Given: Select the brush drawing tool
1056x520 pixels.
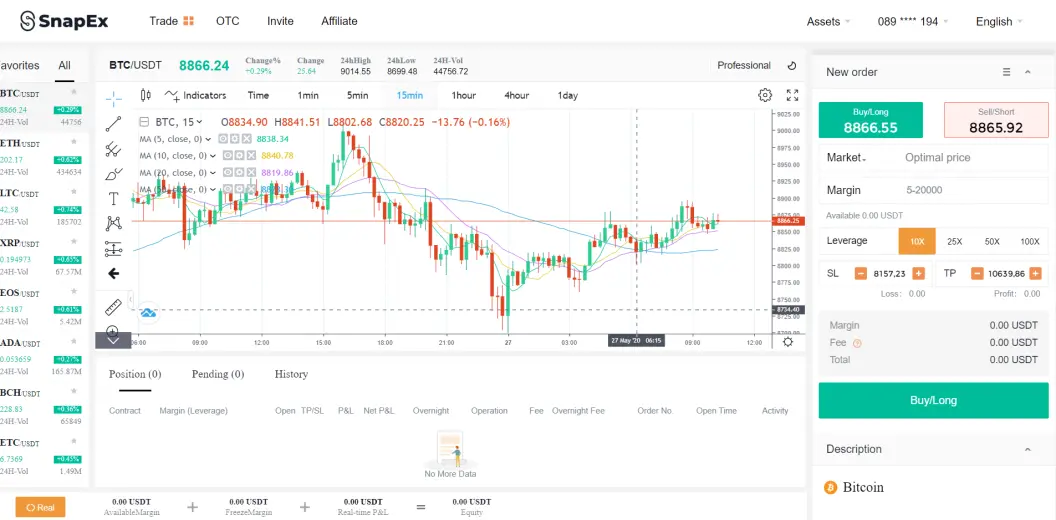Looking at the screenshot, I should click(113, 174).
